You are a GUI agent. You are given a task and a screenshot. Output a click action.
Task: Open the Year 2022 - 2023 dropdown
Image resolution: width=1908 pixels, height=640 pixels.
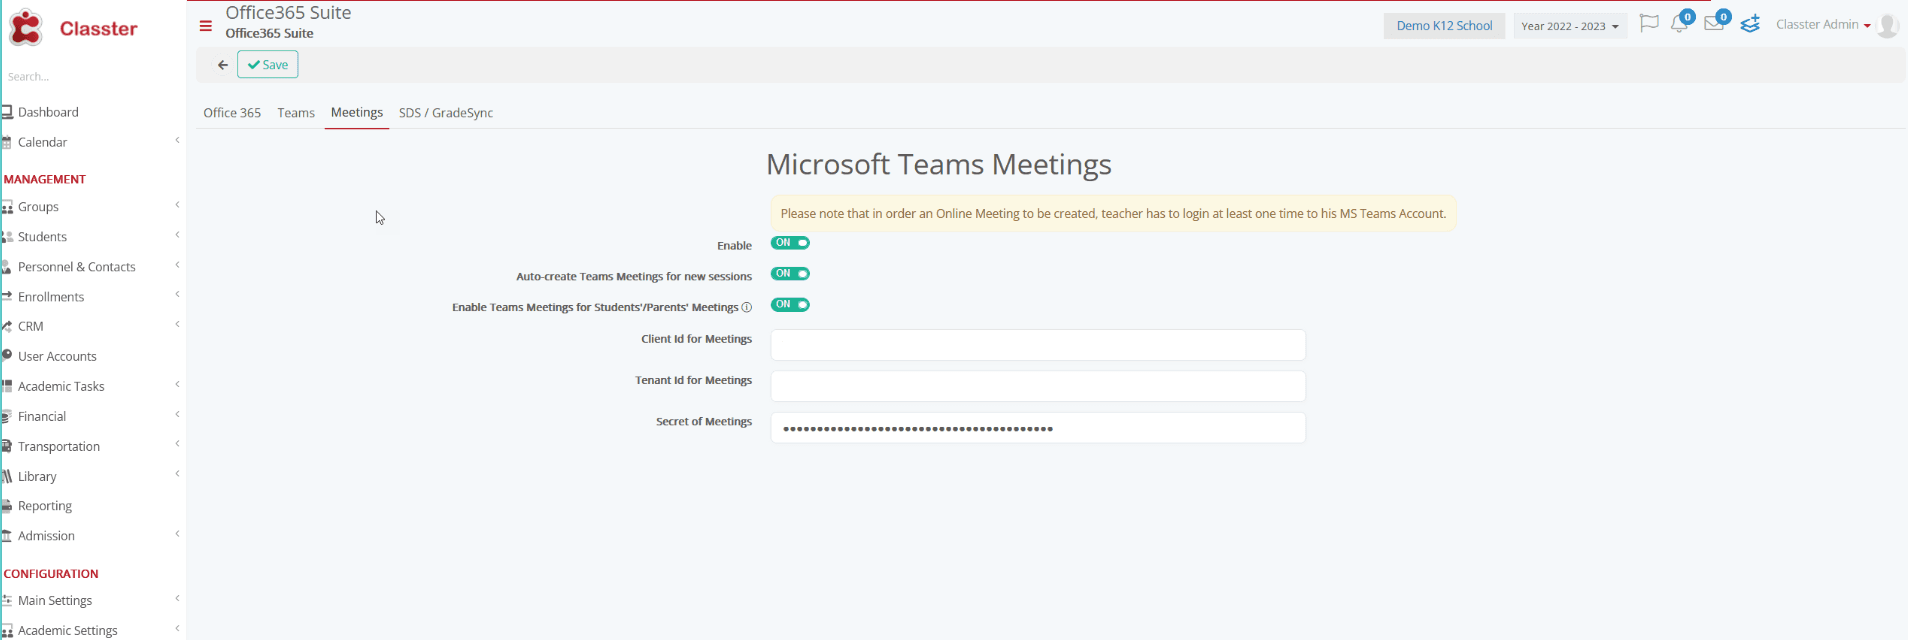[1570, 26]
